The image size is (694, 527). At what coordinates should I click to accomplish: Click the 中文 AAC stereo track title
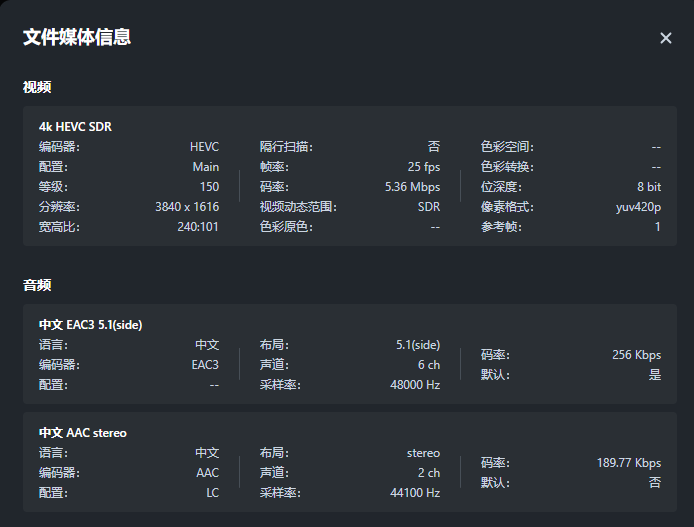click(82, 433)
